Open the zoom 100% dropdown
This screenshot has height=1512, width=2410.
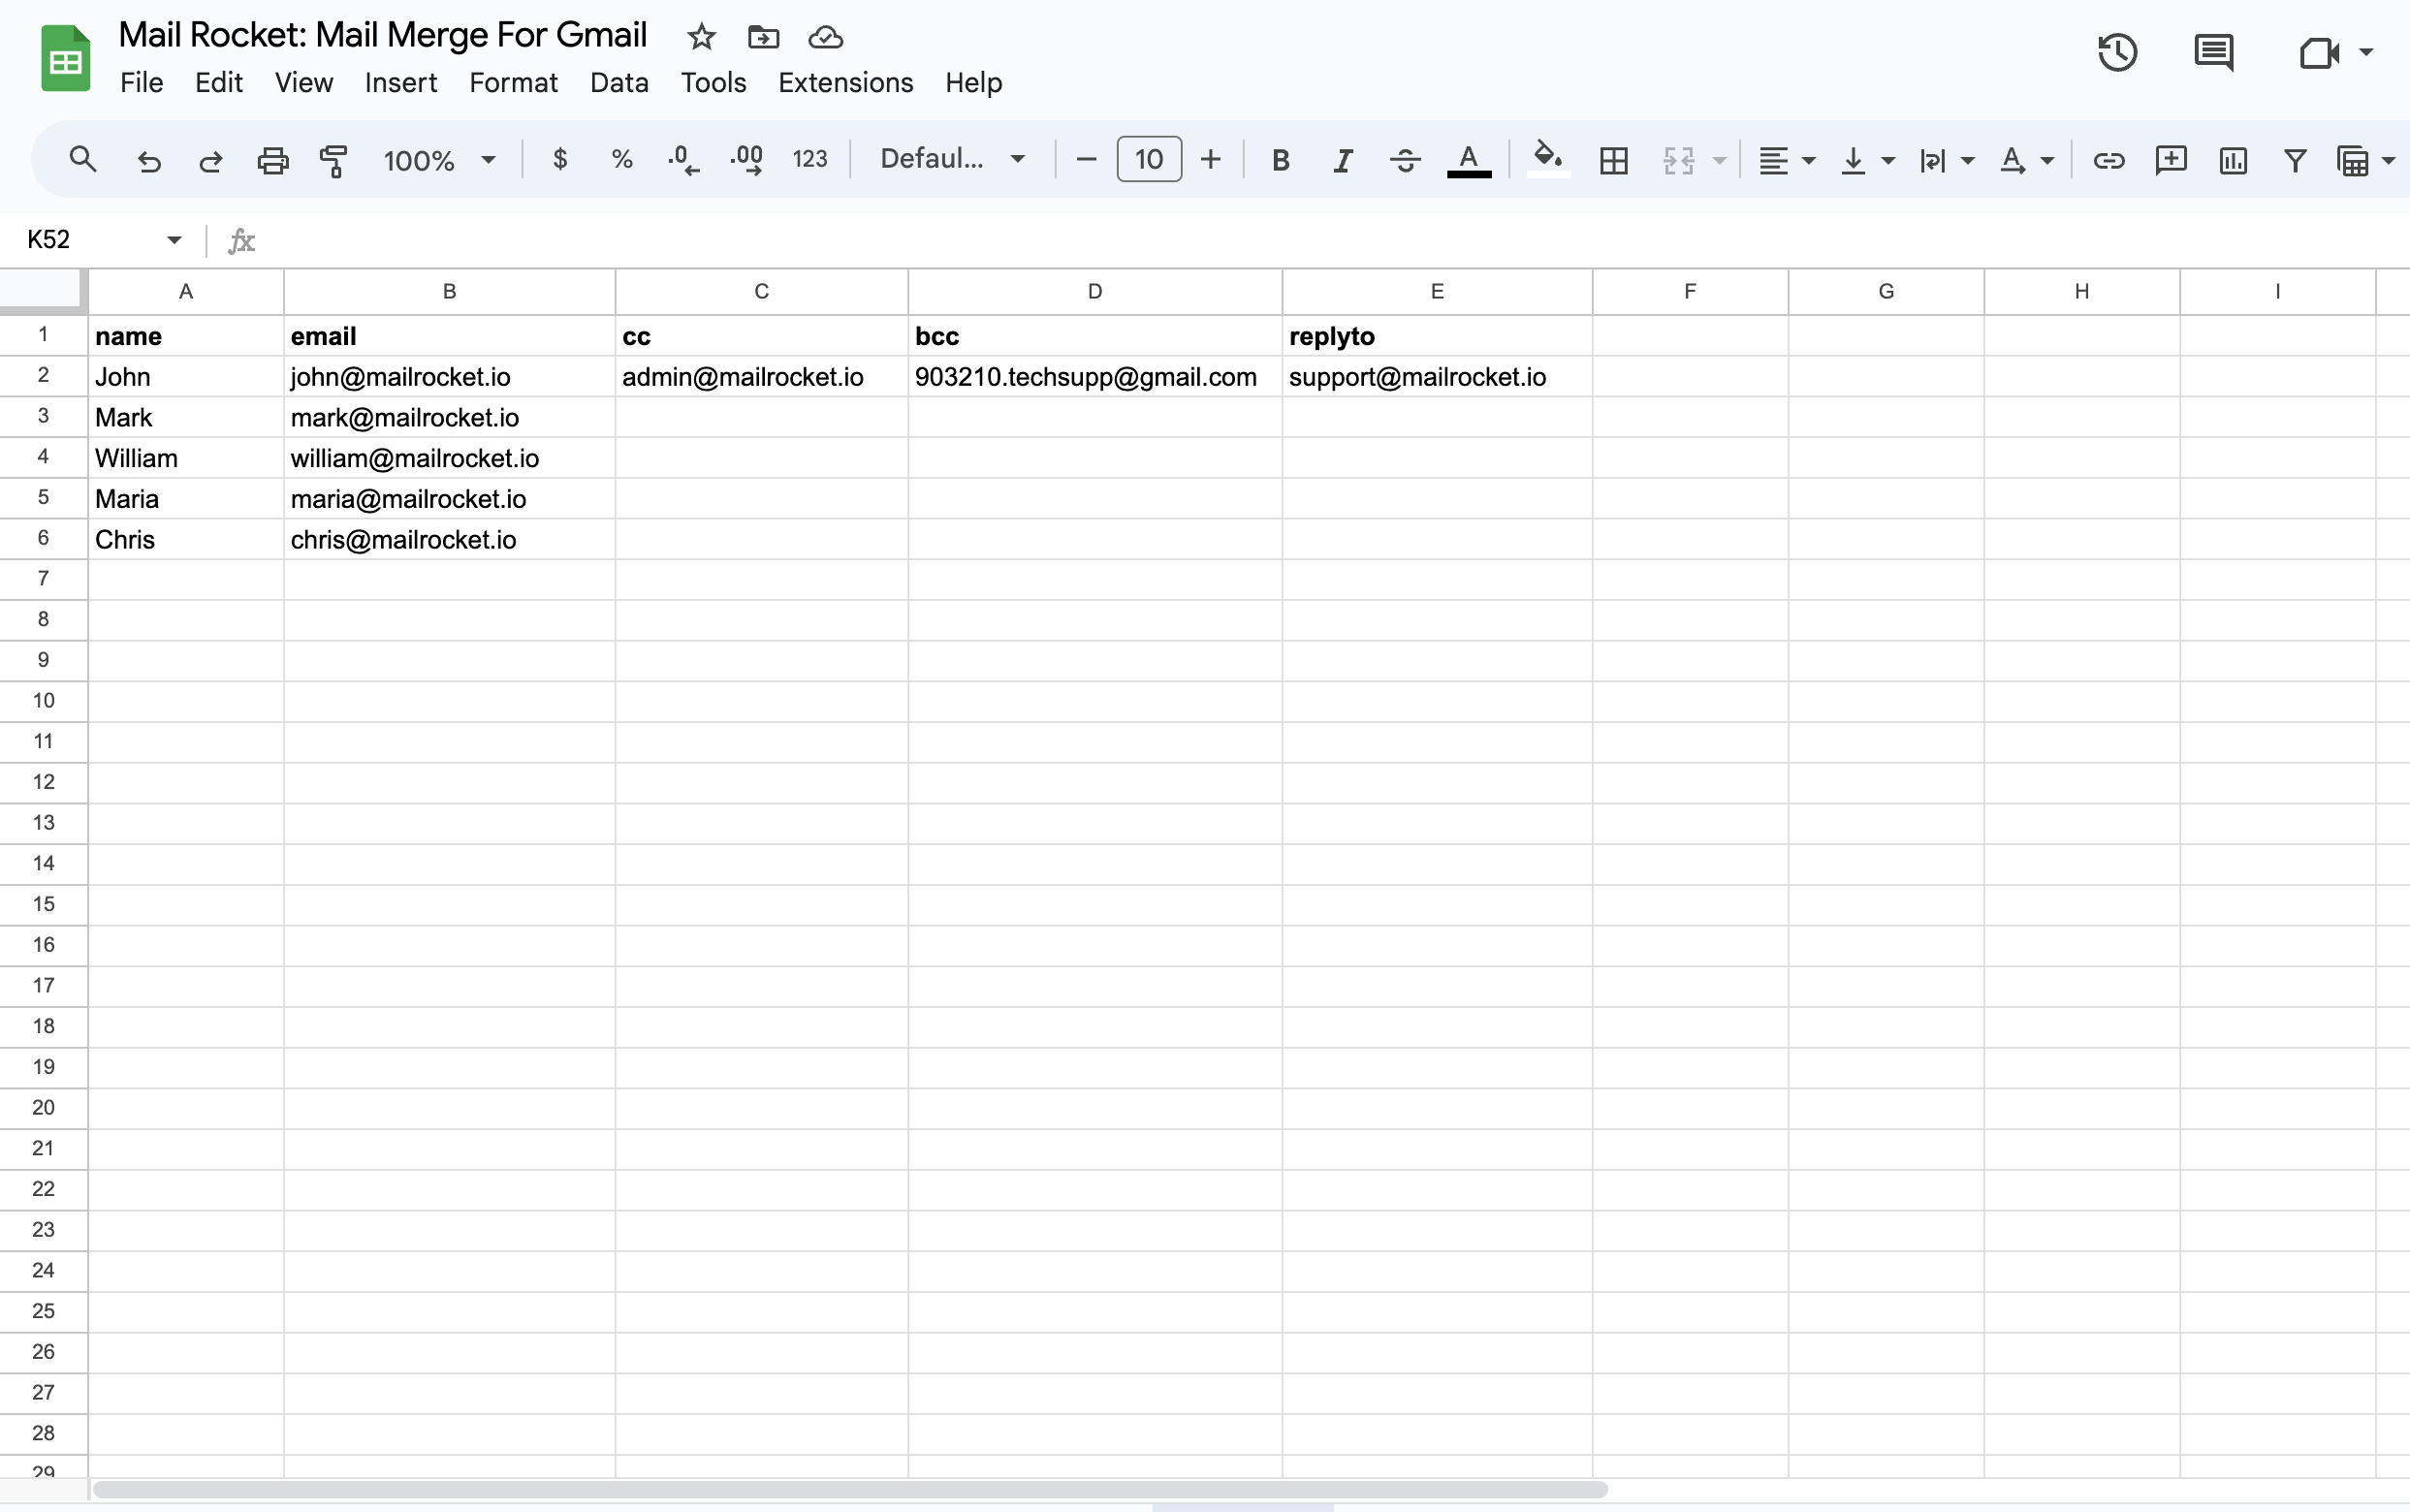439,160
